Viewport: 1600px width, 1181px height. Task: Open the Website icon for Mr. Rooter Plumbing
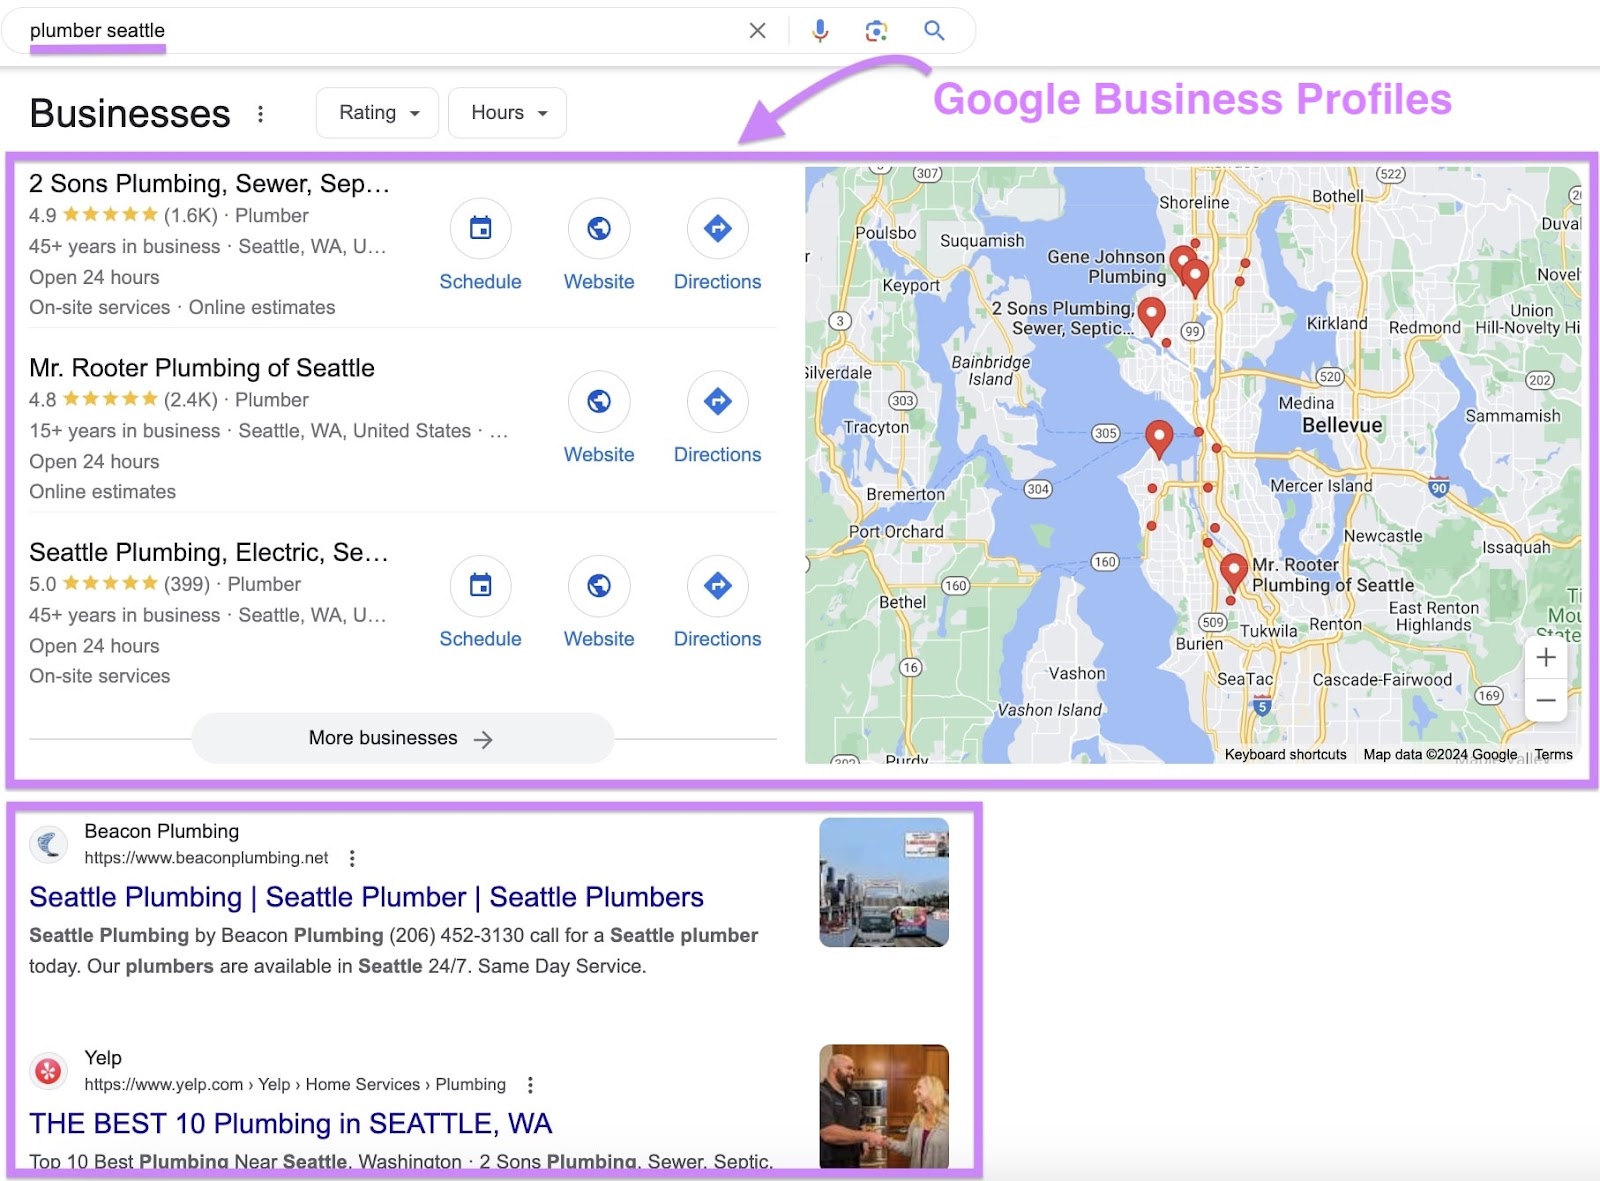click(x=598, y=402)
